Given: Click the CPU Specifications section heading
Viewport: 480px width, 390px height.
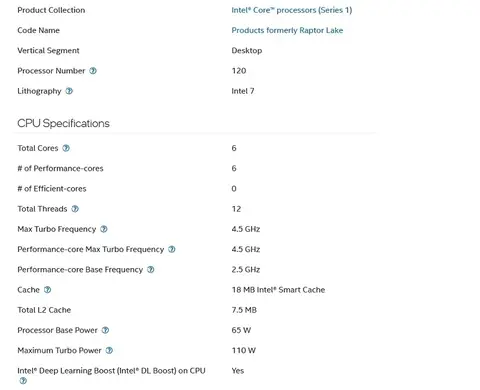Looking at the screenshot, I should [x=63, y=123].
